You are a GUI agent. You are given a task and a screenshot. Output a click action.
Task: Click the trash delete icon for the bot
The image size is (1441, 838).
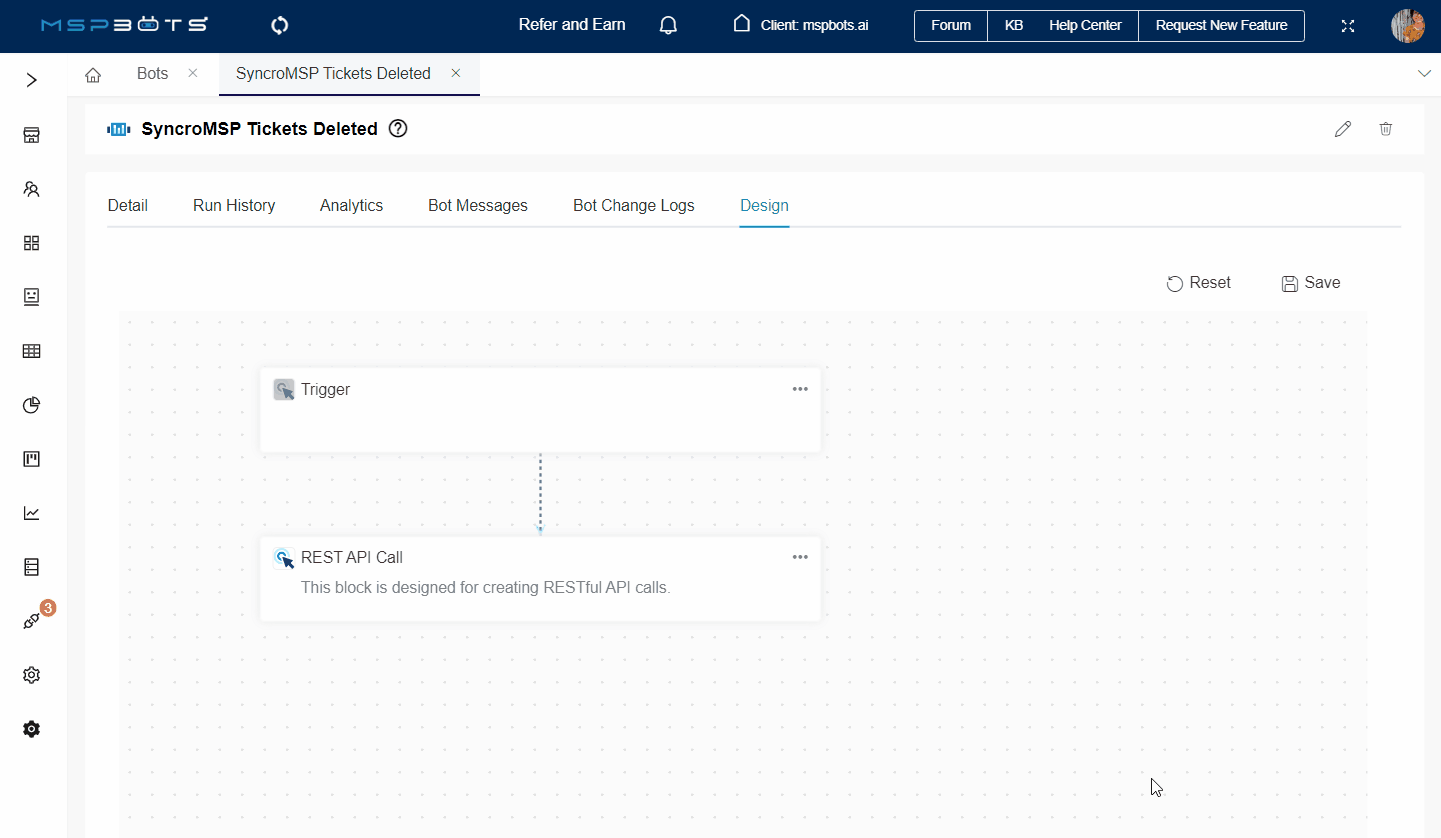coord(1385,129)
